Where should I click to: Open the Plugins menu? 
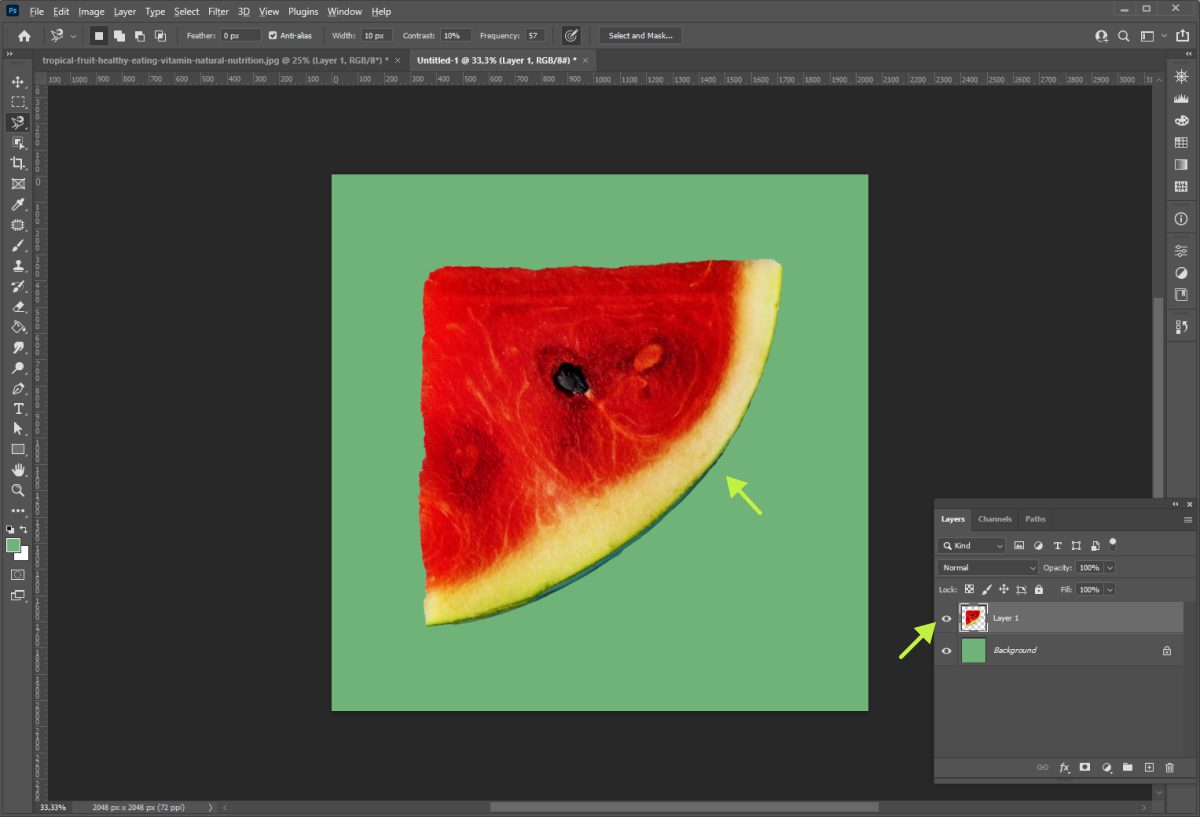coord(303,12)
